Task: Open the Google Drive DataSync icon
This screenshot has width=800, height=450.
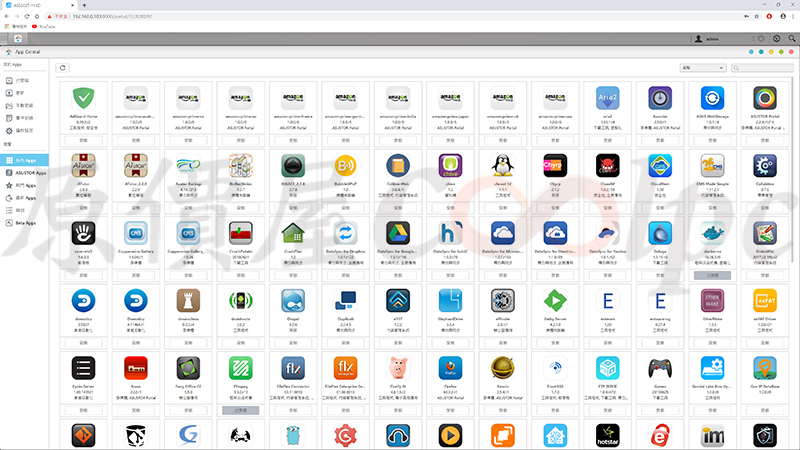Action: 398,233
